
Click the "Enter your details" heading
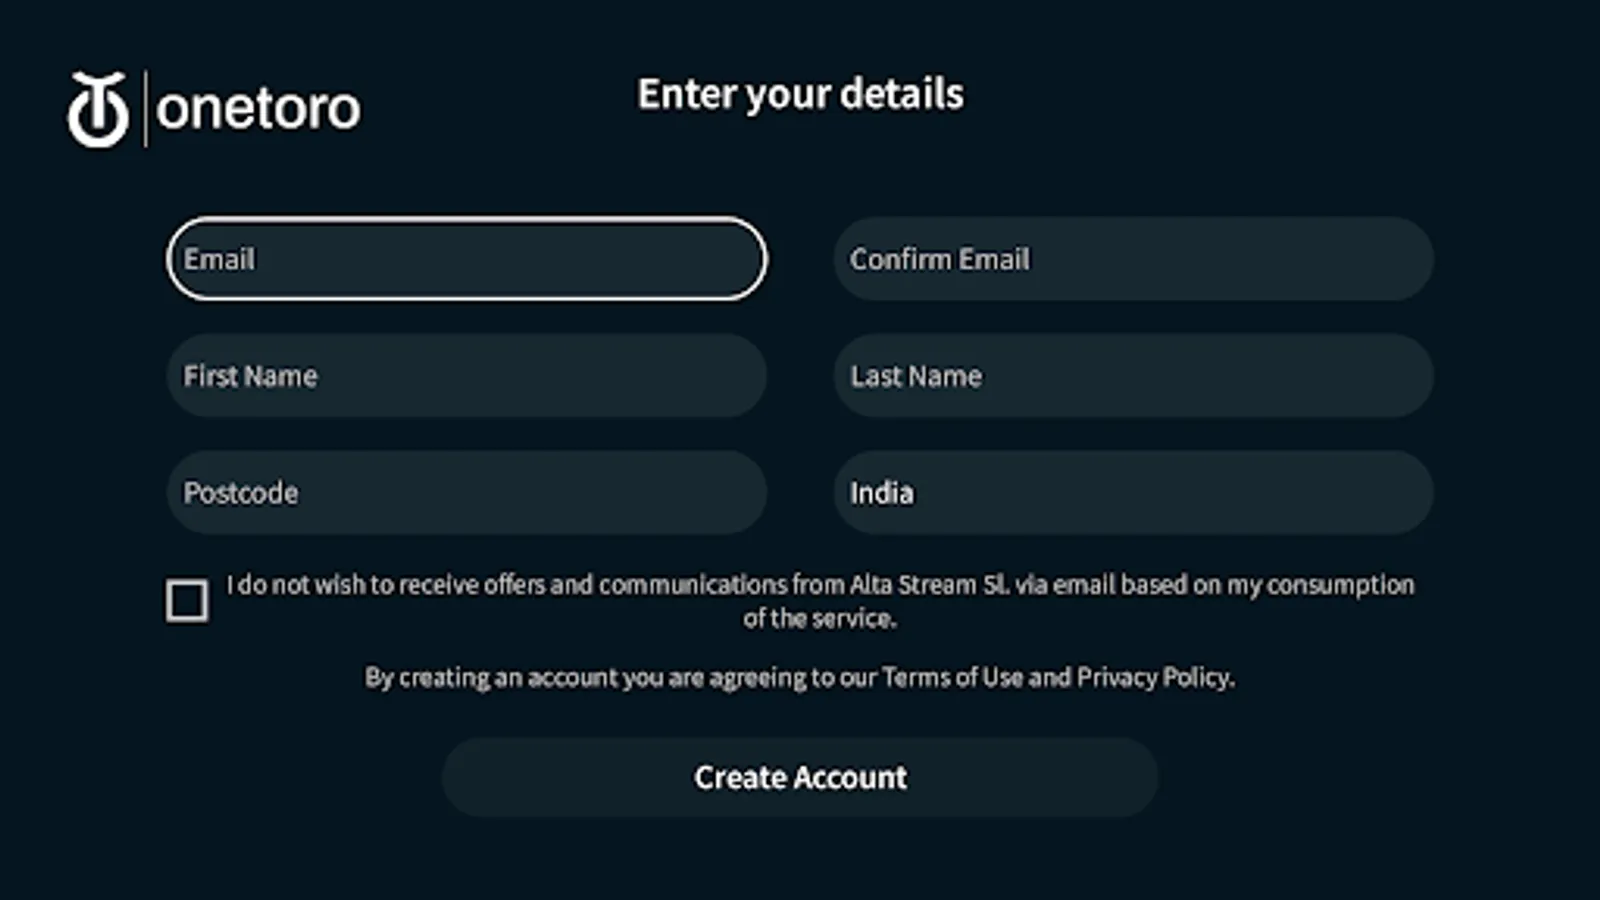[x=800, y=94]
